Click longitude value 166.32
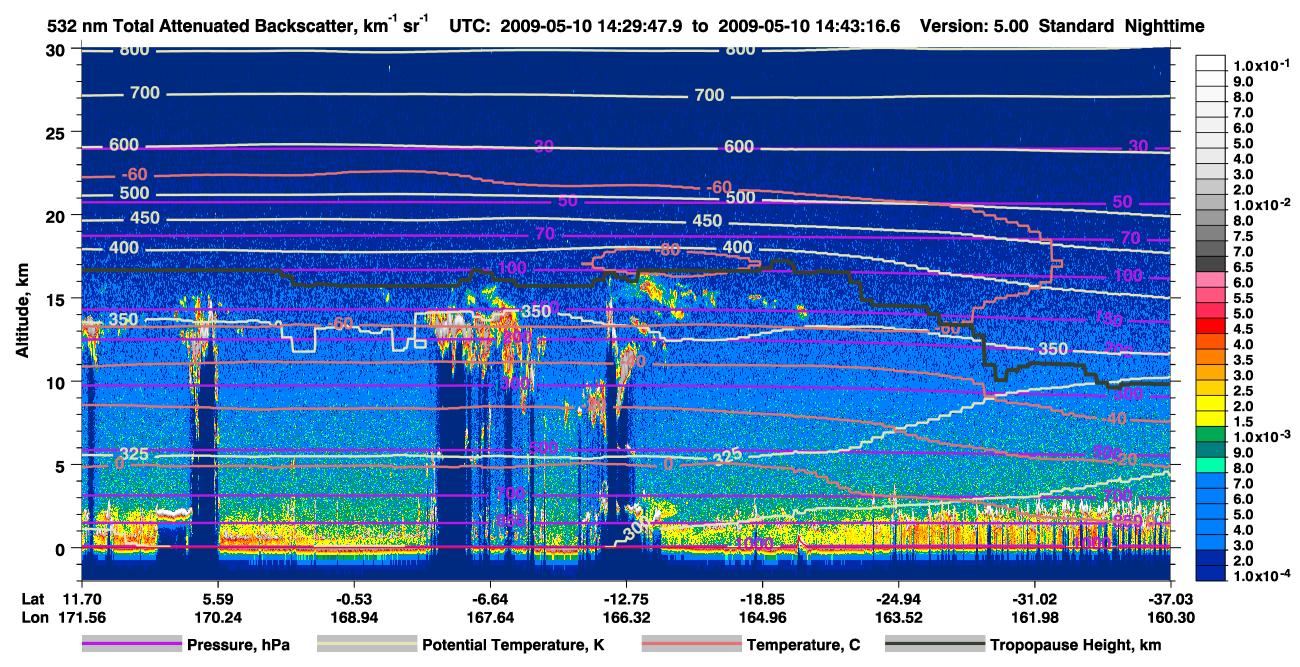The image size is (1300, 667). 626,617
